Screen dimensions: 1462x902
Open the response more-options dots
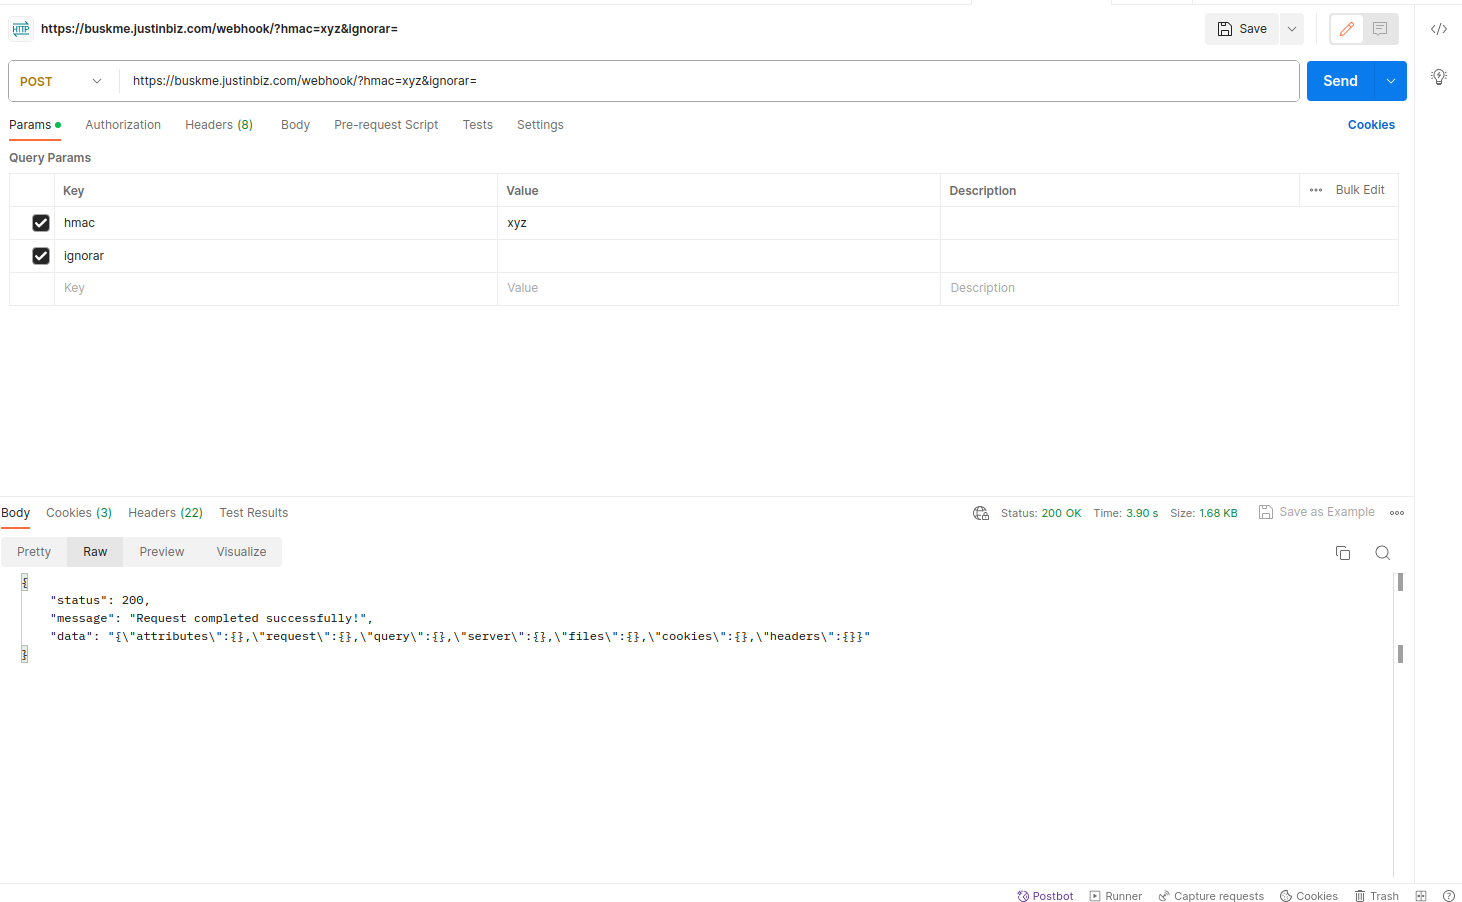click(1397, 513)
